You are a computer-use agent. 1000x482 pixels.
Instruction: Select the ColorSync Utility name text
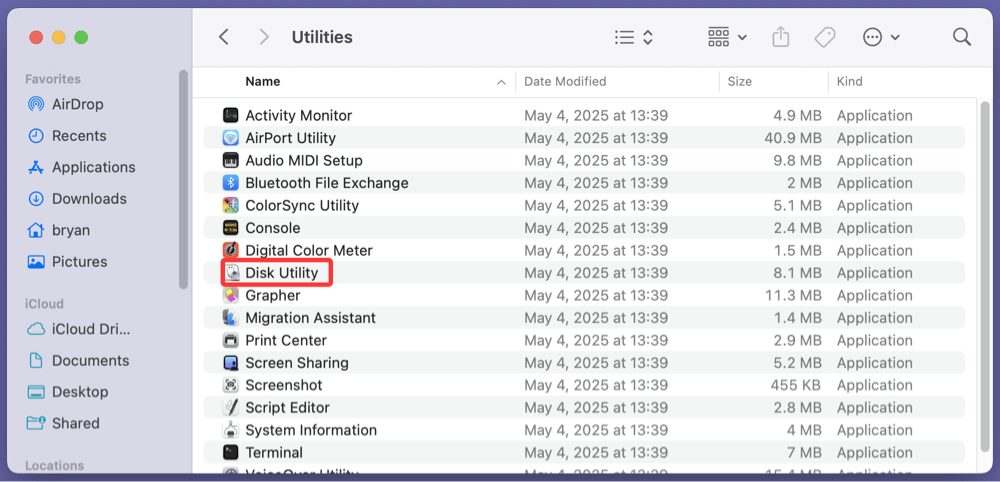302,205
